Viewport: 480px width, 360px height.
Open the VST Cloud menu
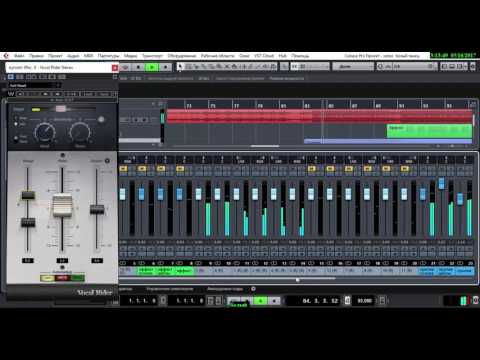[x=264, y=56]
